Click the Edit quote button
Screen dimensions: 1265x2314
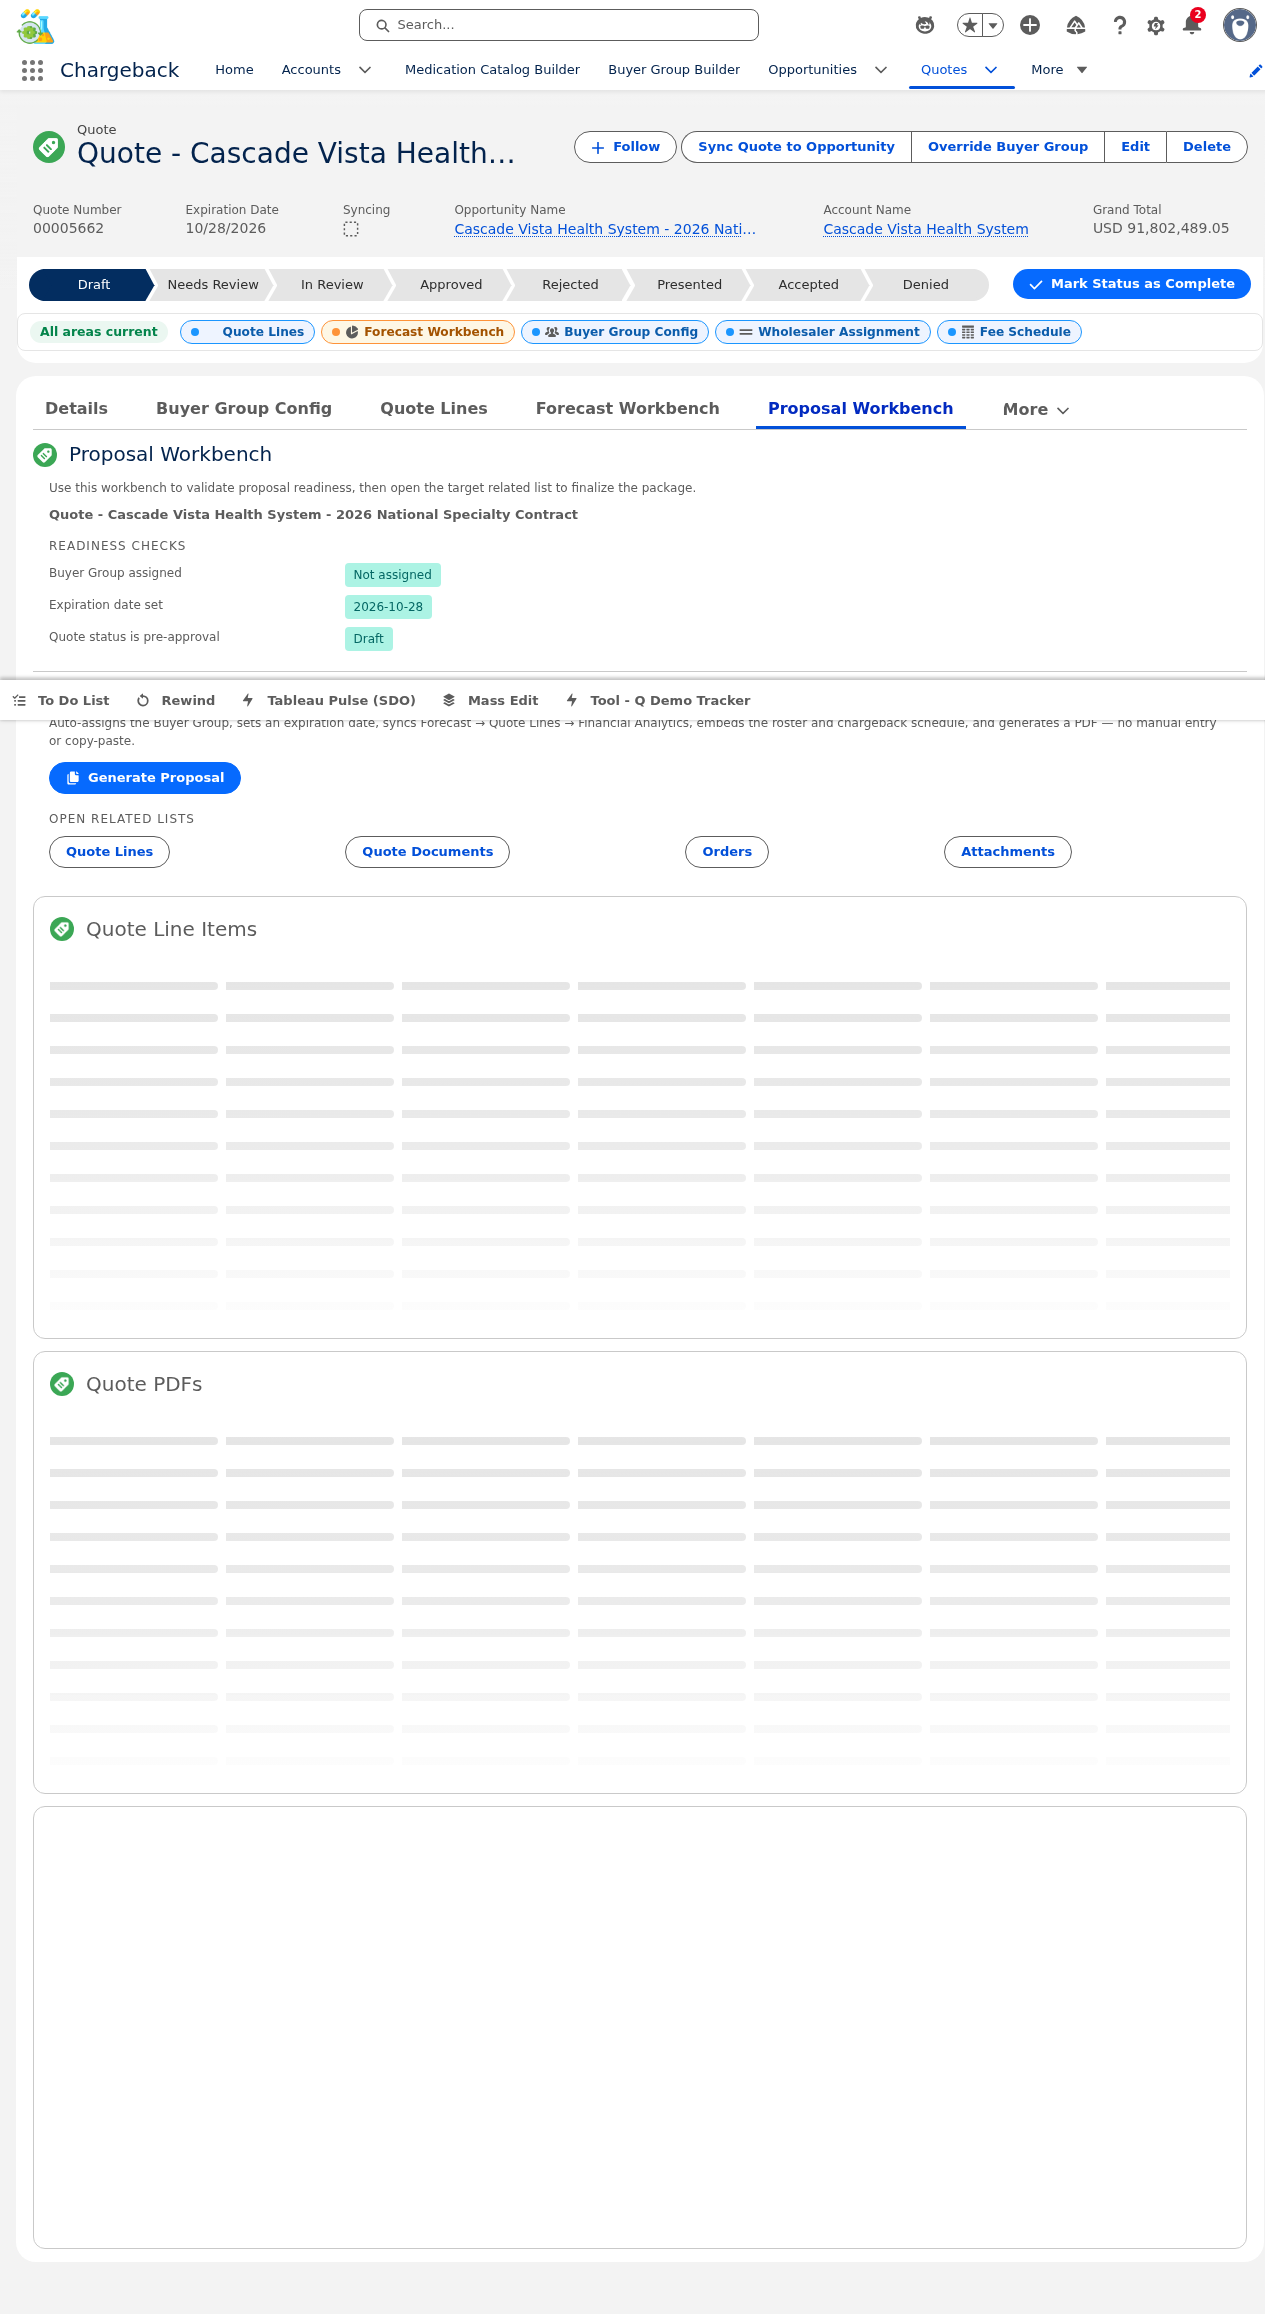tap(1135, 147)
